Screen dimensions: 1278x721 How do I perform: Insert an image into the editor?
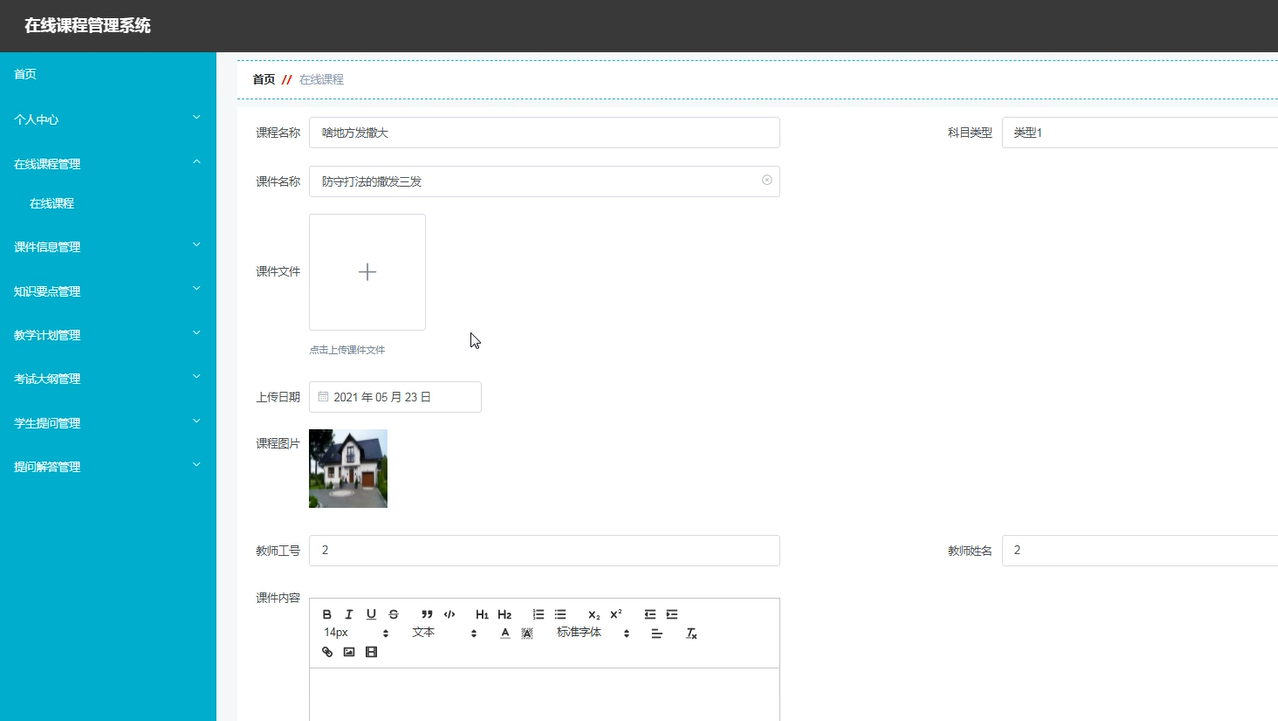[x=349, y=652]
